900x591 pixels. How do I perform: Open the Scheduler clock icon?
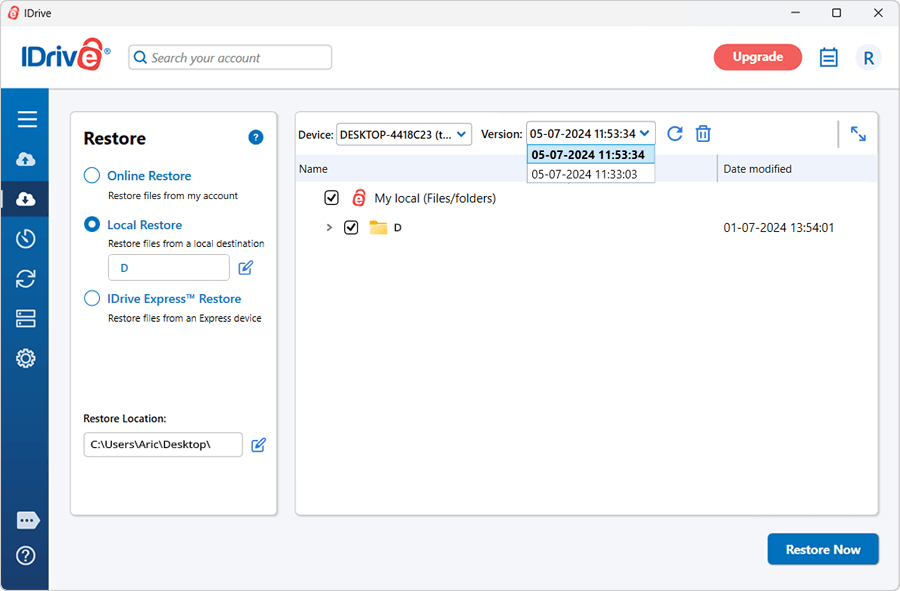coord(25,239)
